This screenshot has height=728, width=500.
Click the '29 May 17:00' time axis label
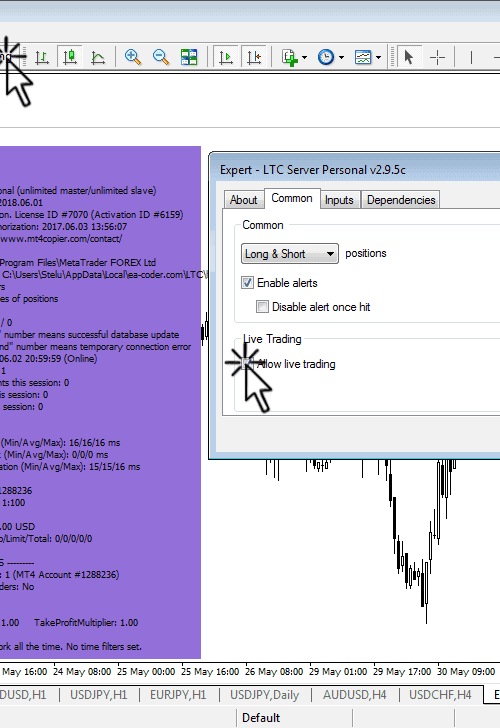pyautogui.click(x=402, y=672)
